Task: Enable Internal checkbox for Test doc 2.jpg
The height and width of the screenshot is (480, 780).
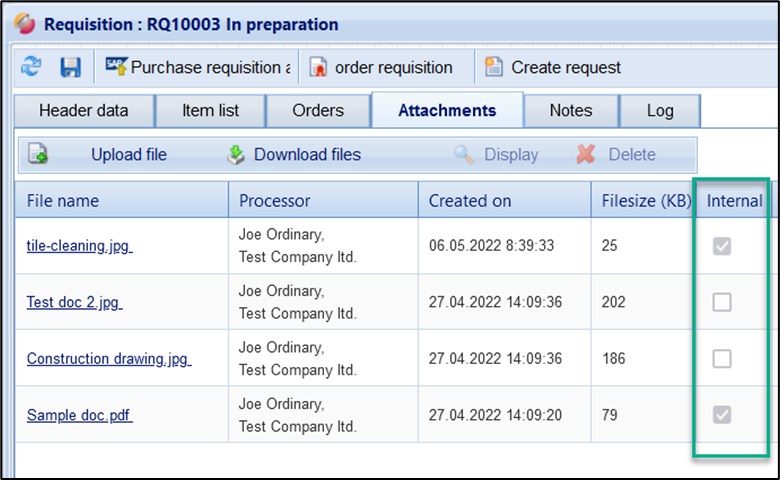Action: (x=721, y=302)
